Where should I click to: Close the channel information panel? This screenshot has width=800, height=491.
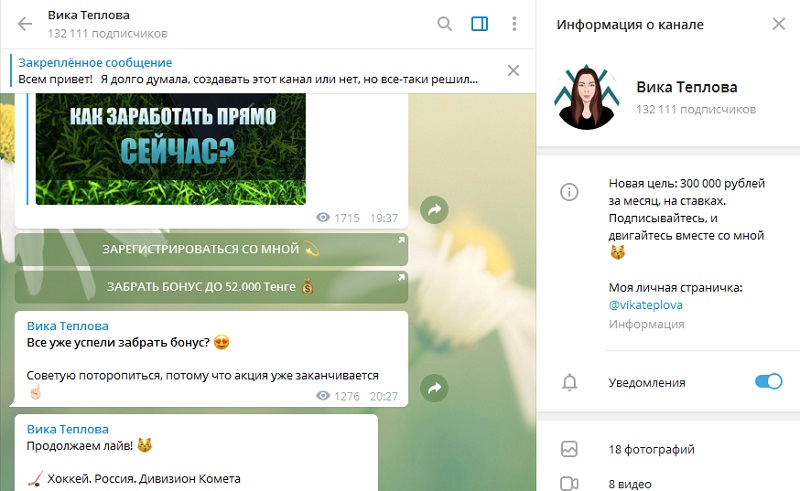[778, 24]
